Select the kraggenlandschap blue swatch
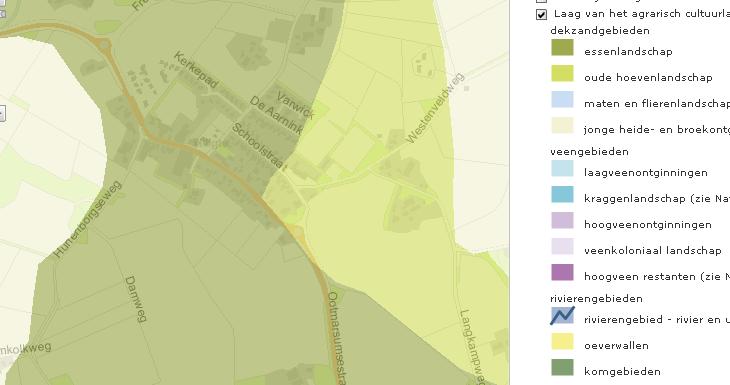730x385 pixels. click(x=562, y=195)
